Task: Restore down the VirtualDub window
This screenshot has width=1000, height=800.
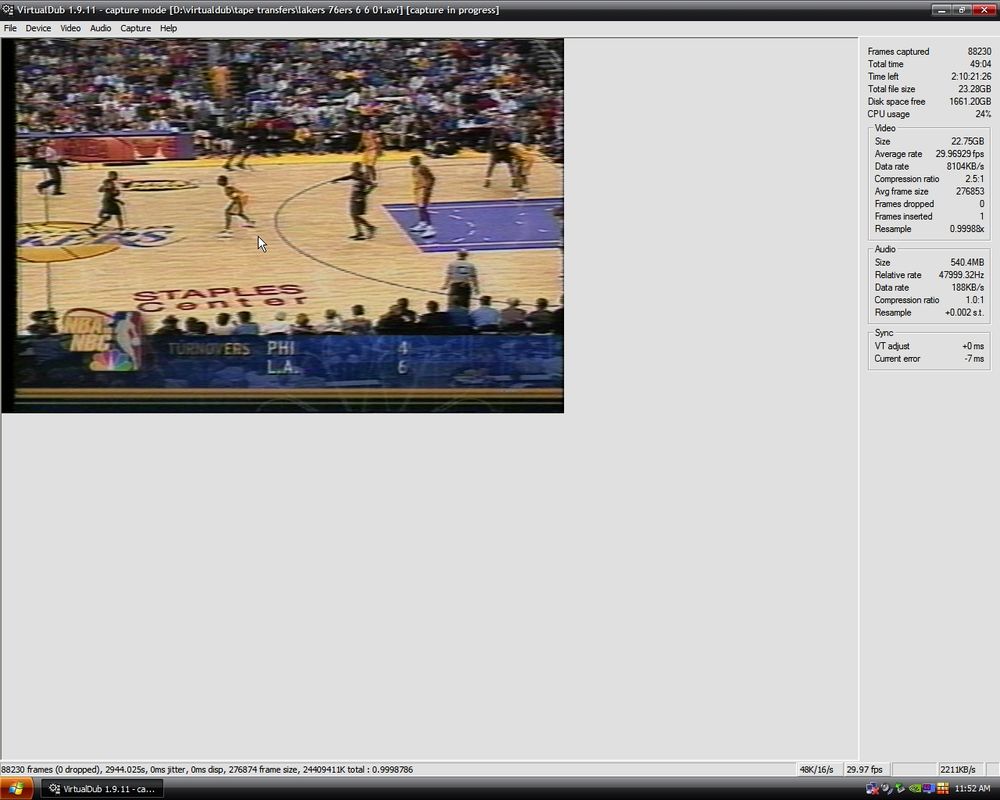Action: coord(962,10)
